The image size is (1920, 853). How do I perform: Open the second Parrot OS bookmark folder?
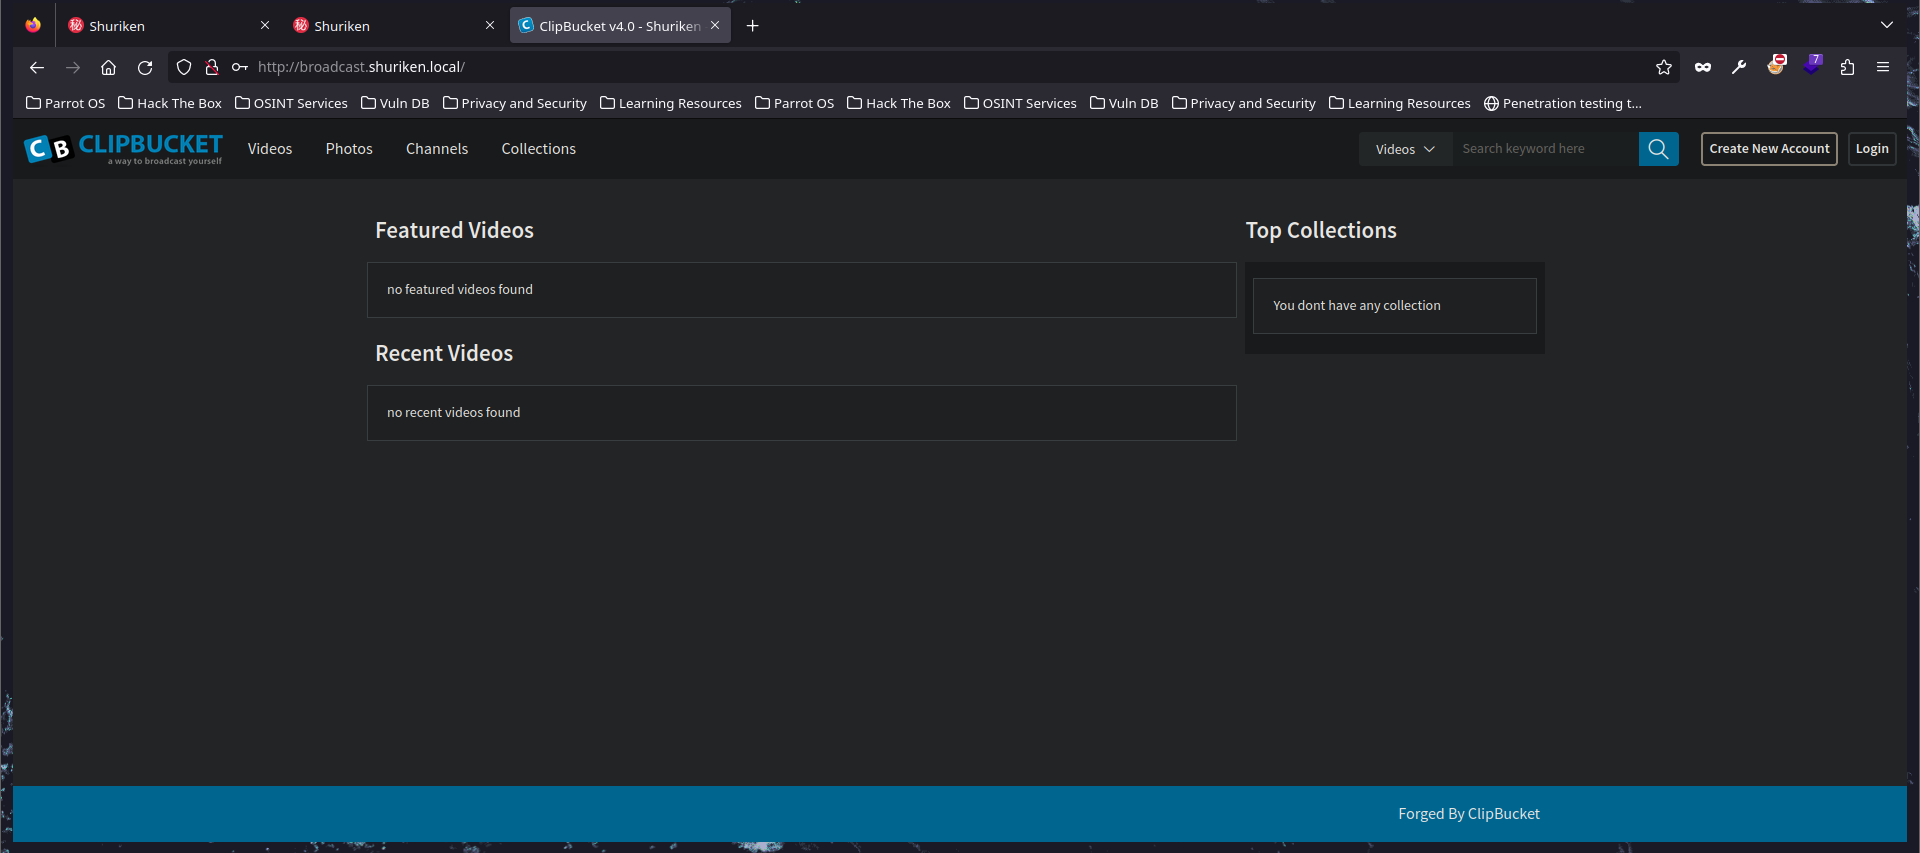pos(795,103)
